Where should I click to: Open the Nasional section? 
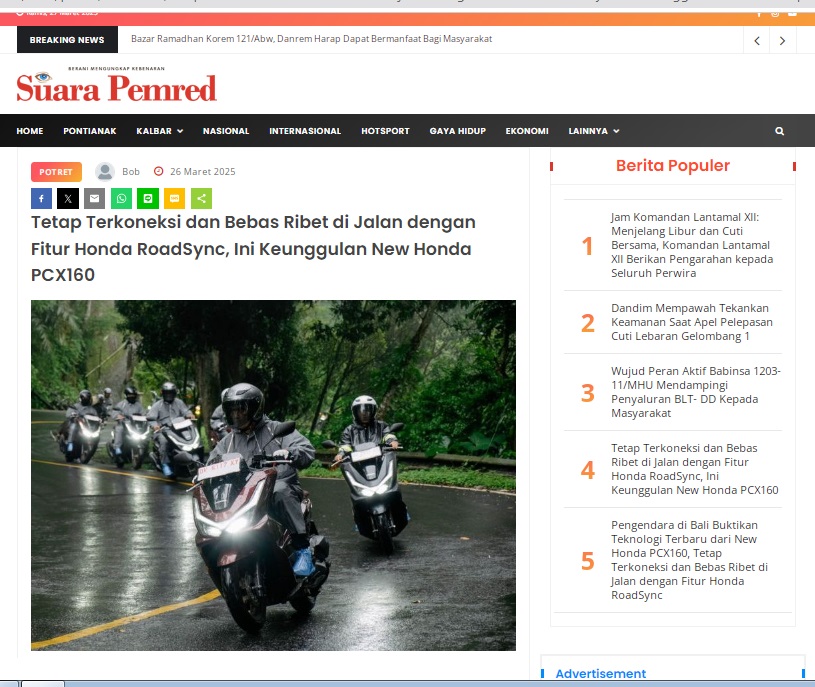click(x=226, y=131)
